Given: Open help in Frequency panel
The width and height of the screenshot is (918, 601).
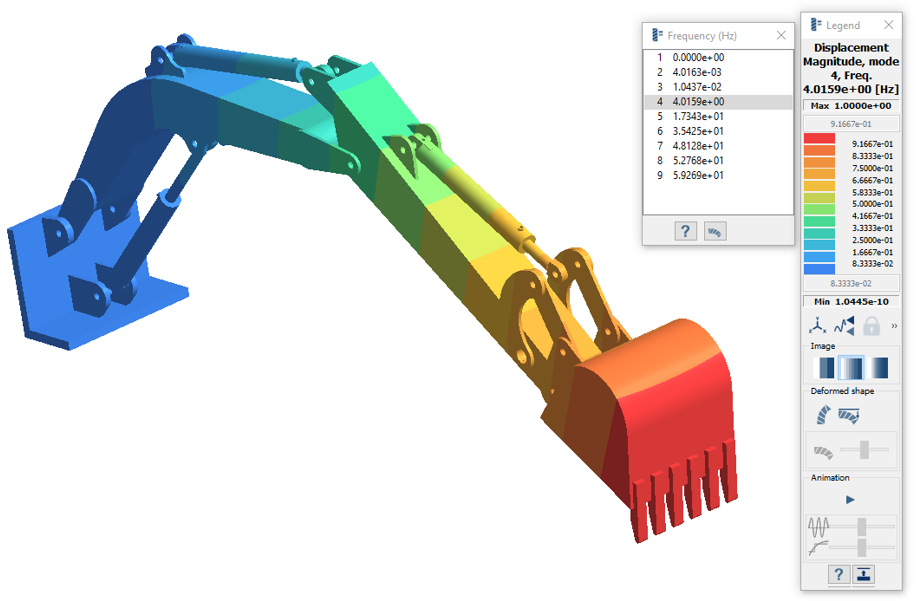Looking at the screenshot, I should 685,231.
